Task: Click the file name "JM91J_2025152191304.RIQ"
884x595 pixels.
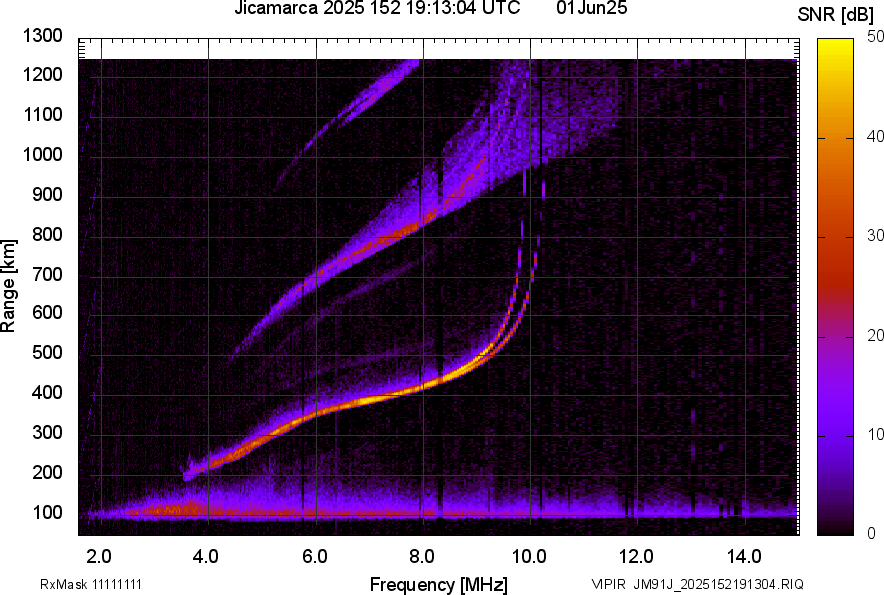Action: point(719,584)
